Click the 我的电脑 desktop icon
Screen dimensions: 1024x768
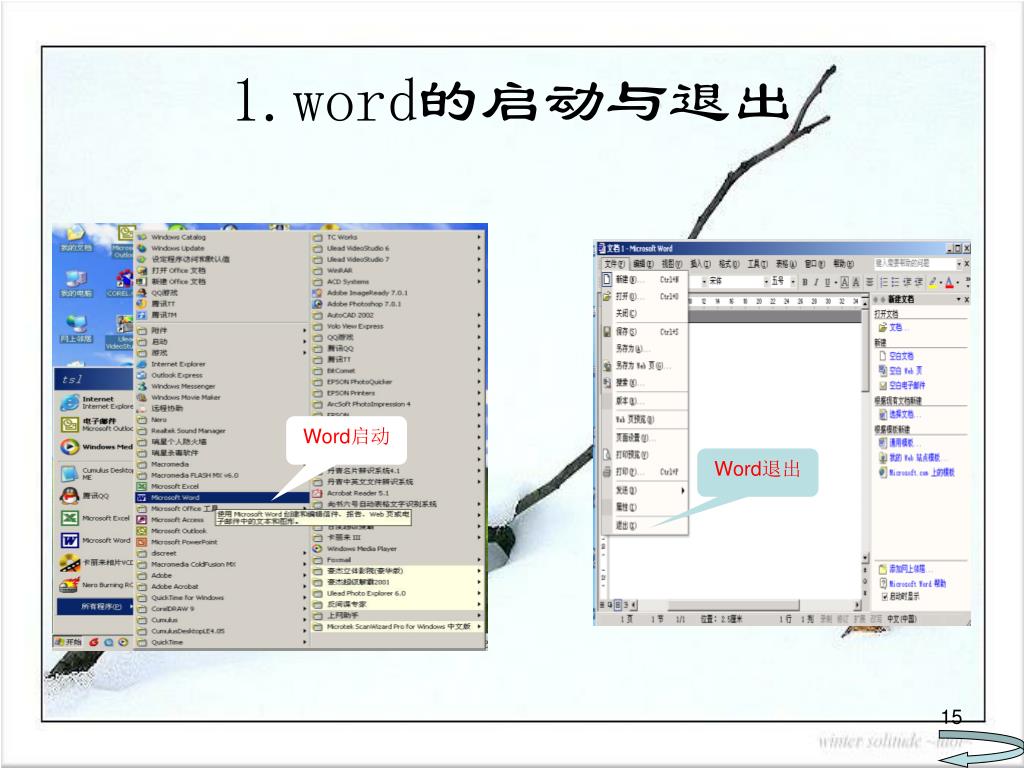pos(76,283)
